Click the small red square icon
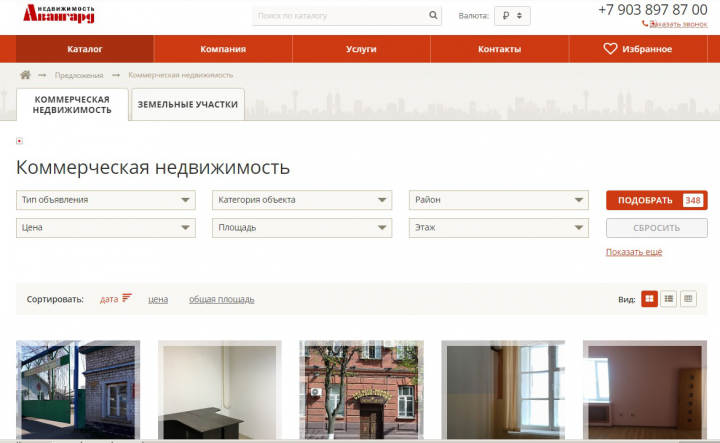 pyautogui.click(x=19, y=141)
